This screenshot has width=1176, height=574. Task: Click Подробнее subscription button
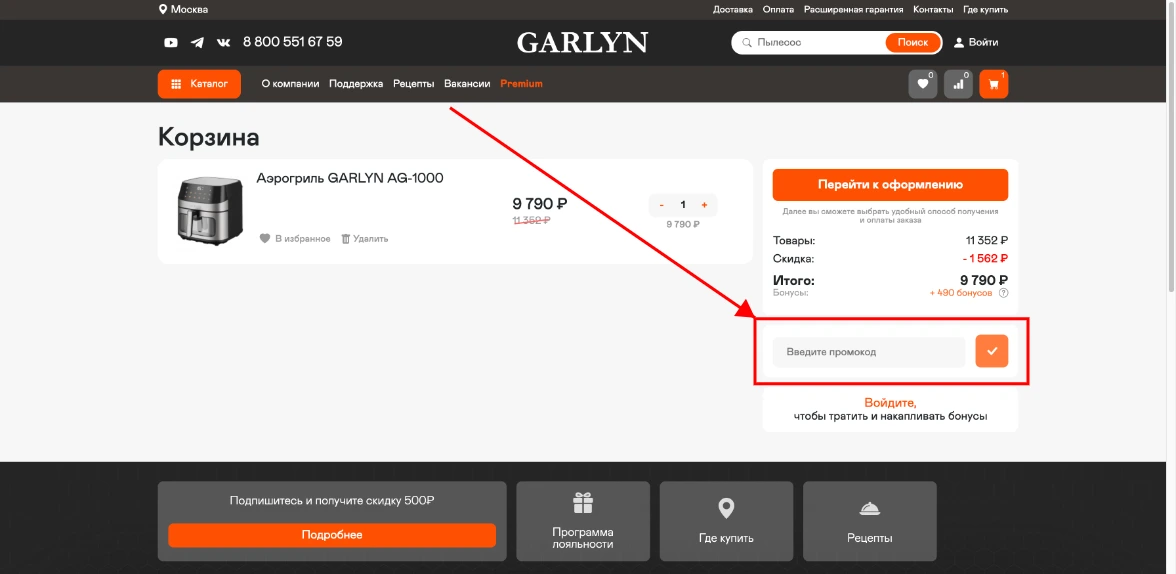click(332, 535)
